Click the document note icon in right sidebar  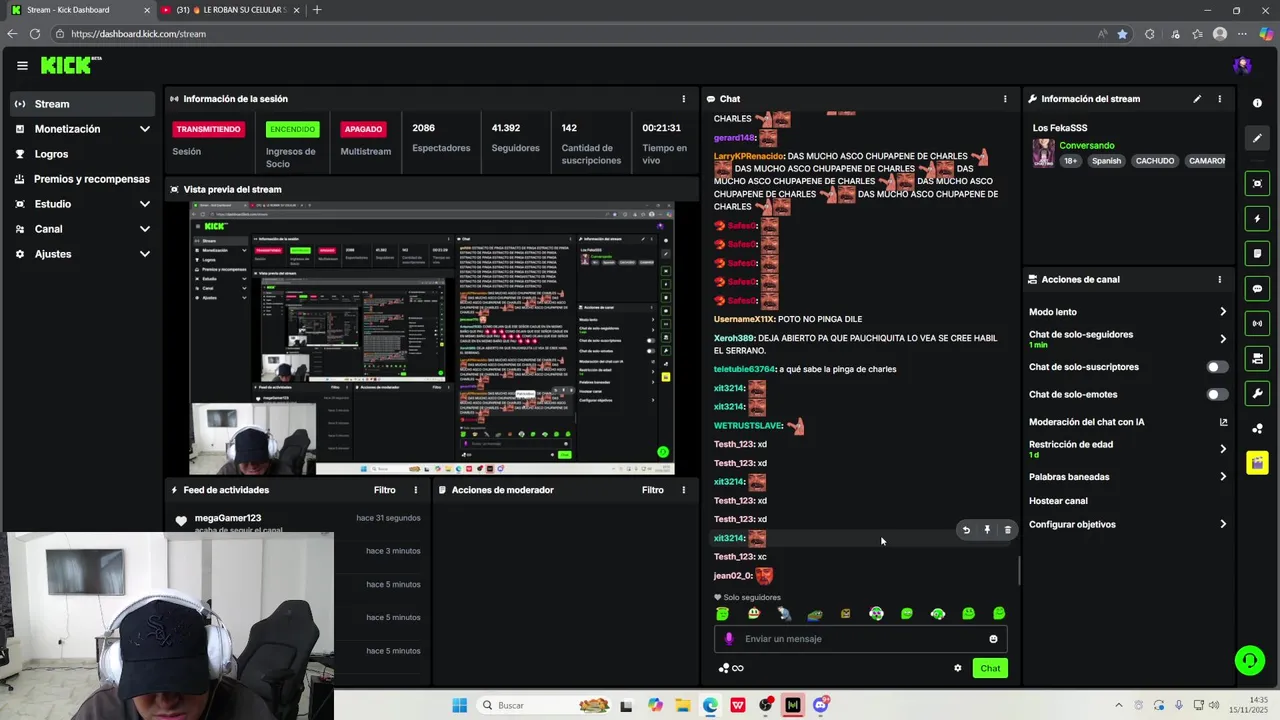coord(1257,254)
